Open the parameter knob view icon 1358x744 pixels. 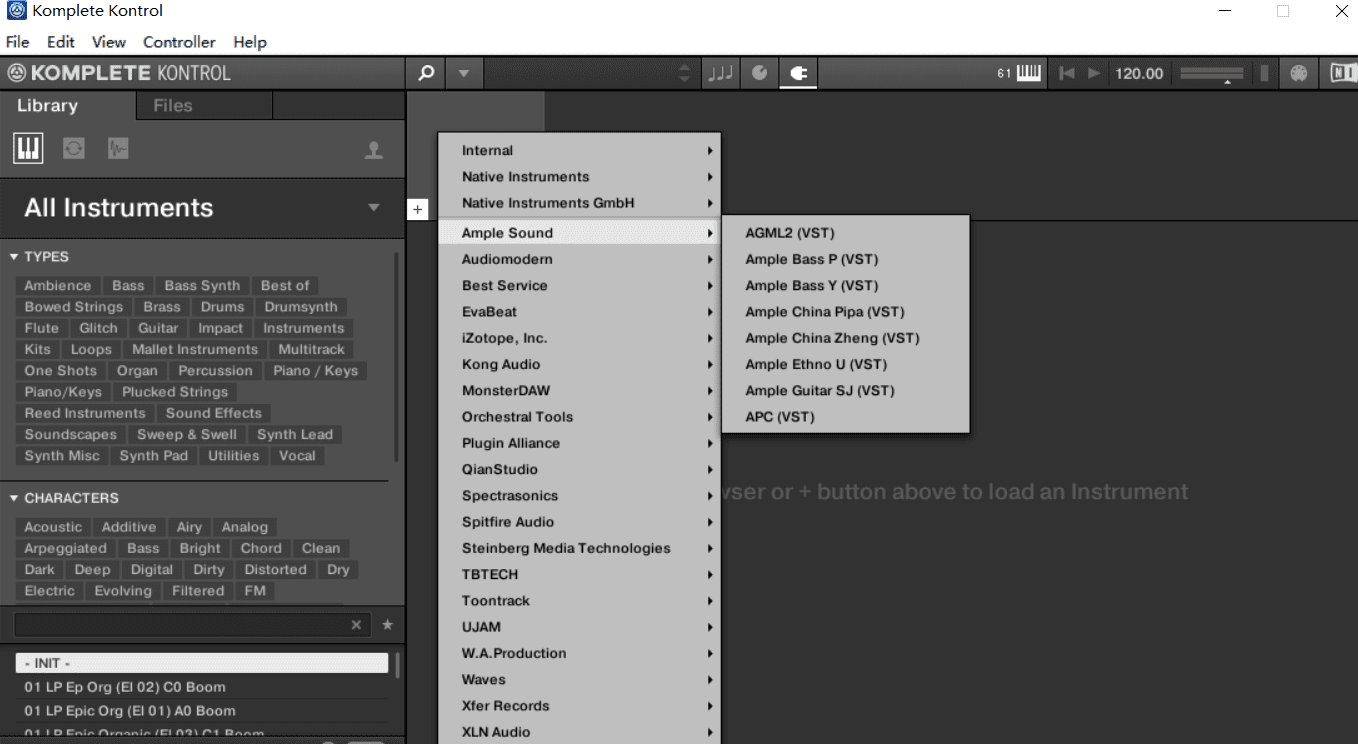(759, 73)
